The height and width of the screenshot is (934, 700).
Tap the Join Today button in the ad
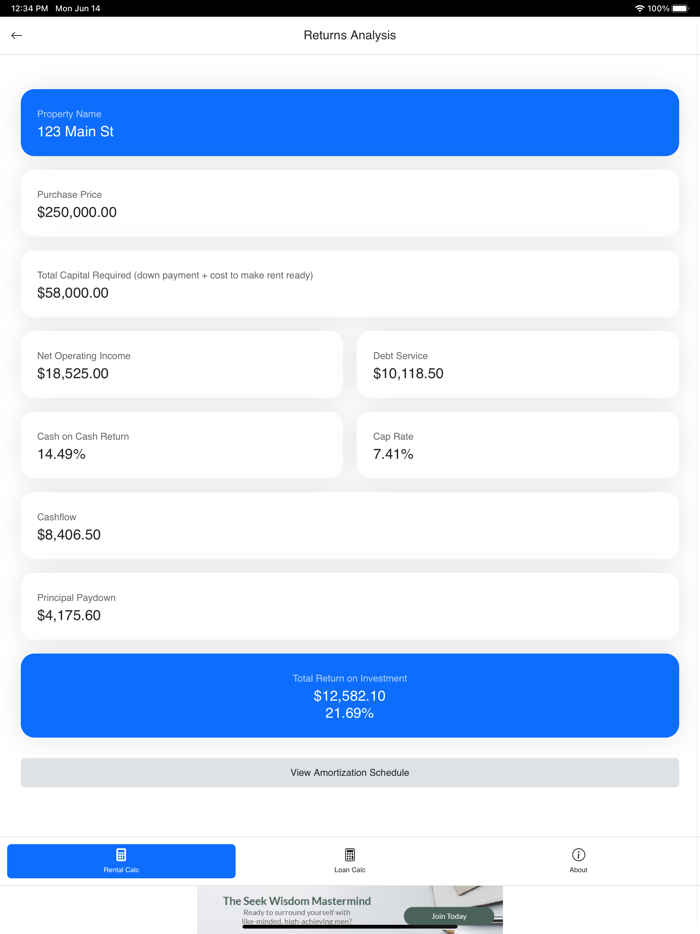coord(449,915)
